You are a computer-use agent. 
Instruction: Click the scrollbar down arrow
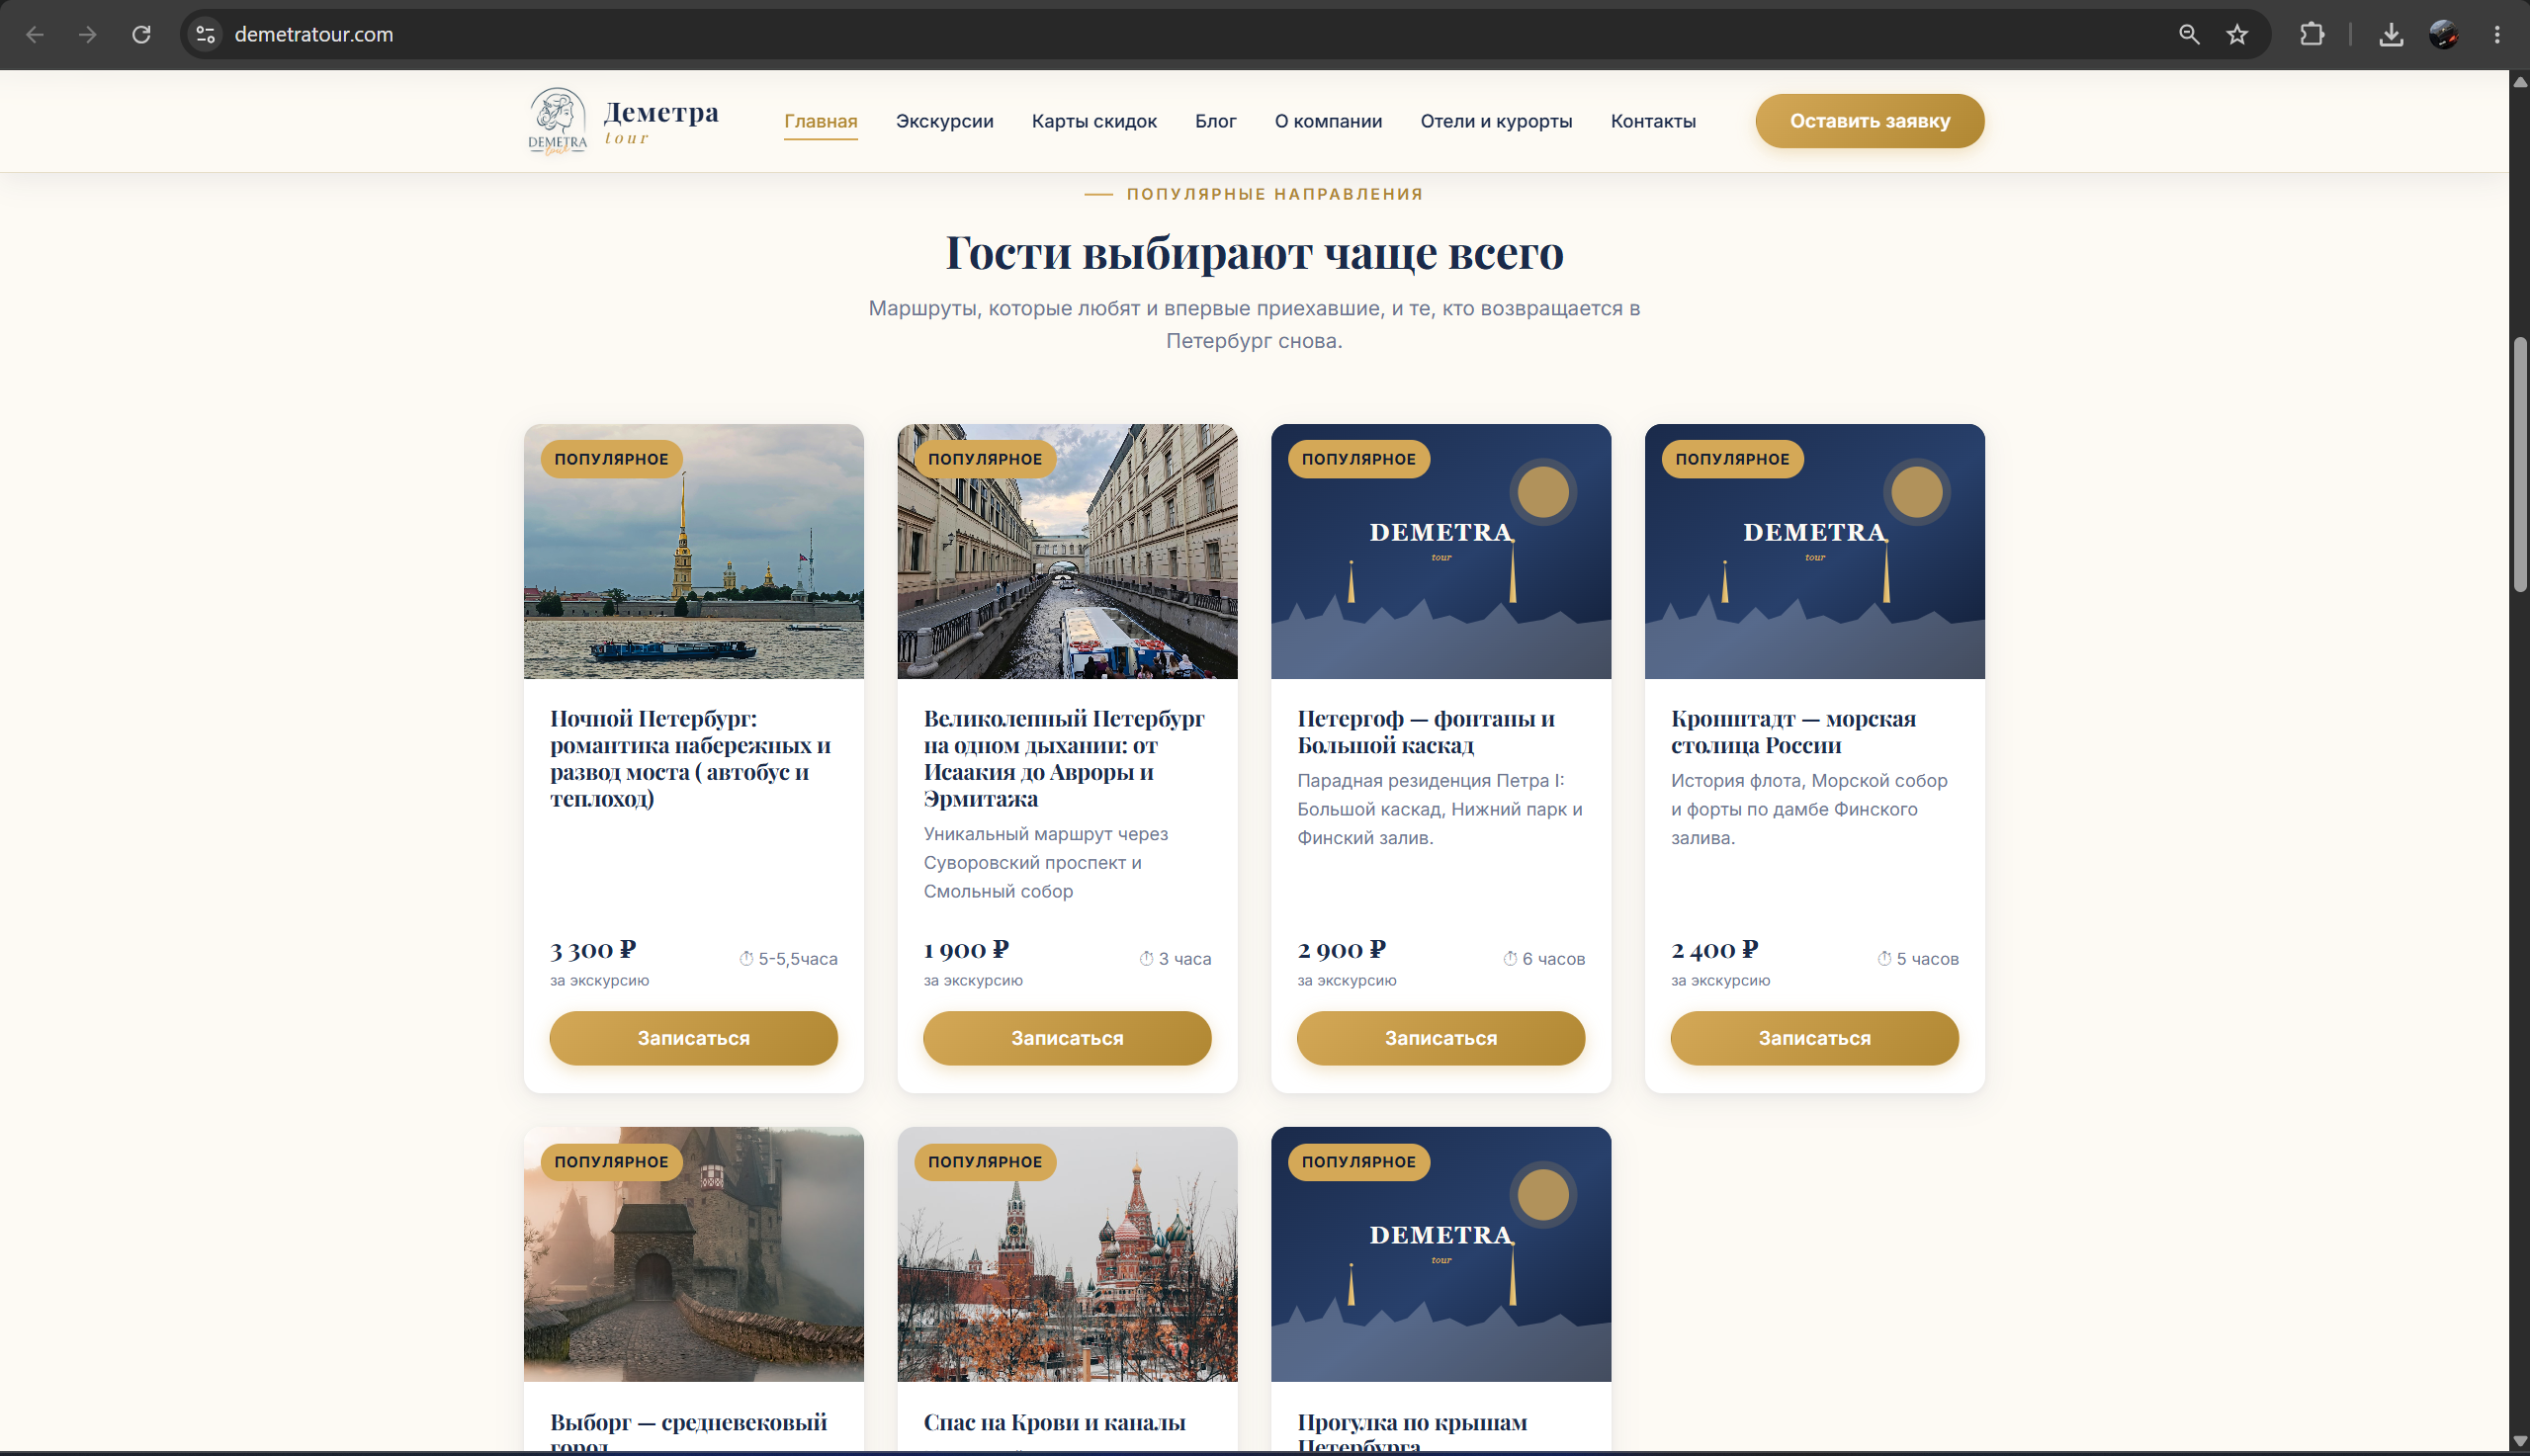click(x=2520, y=1440)
